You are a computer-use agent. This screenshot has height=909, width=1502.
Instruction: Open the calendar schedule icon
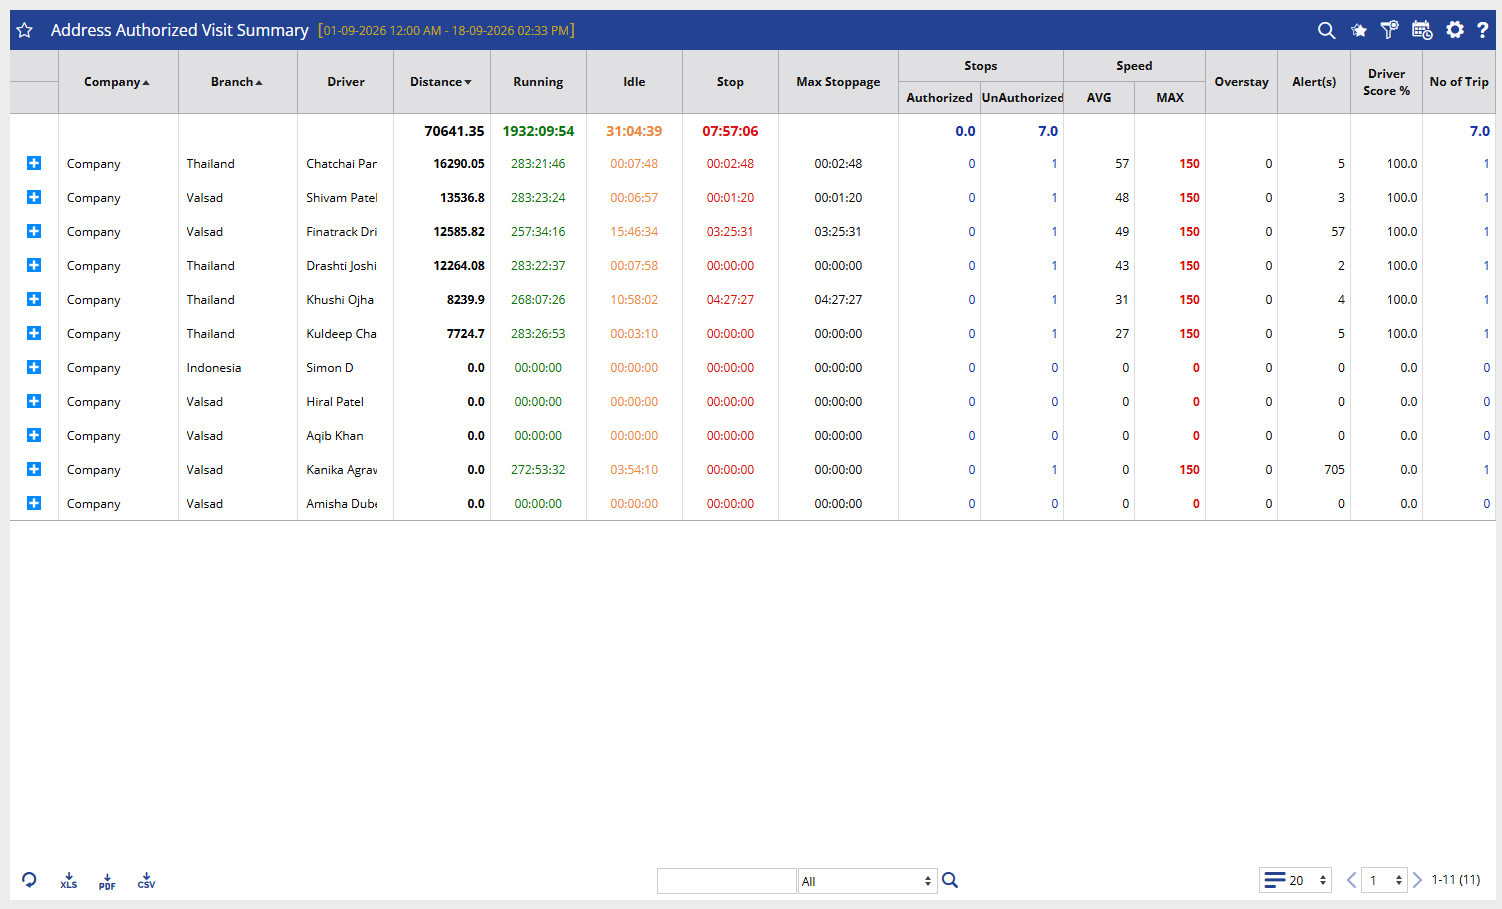click(x=1422, y=30)
